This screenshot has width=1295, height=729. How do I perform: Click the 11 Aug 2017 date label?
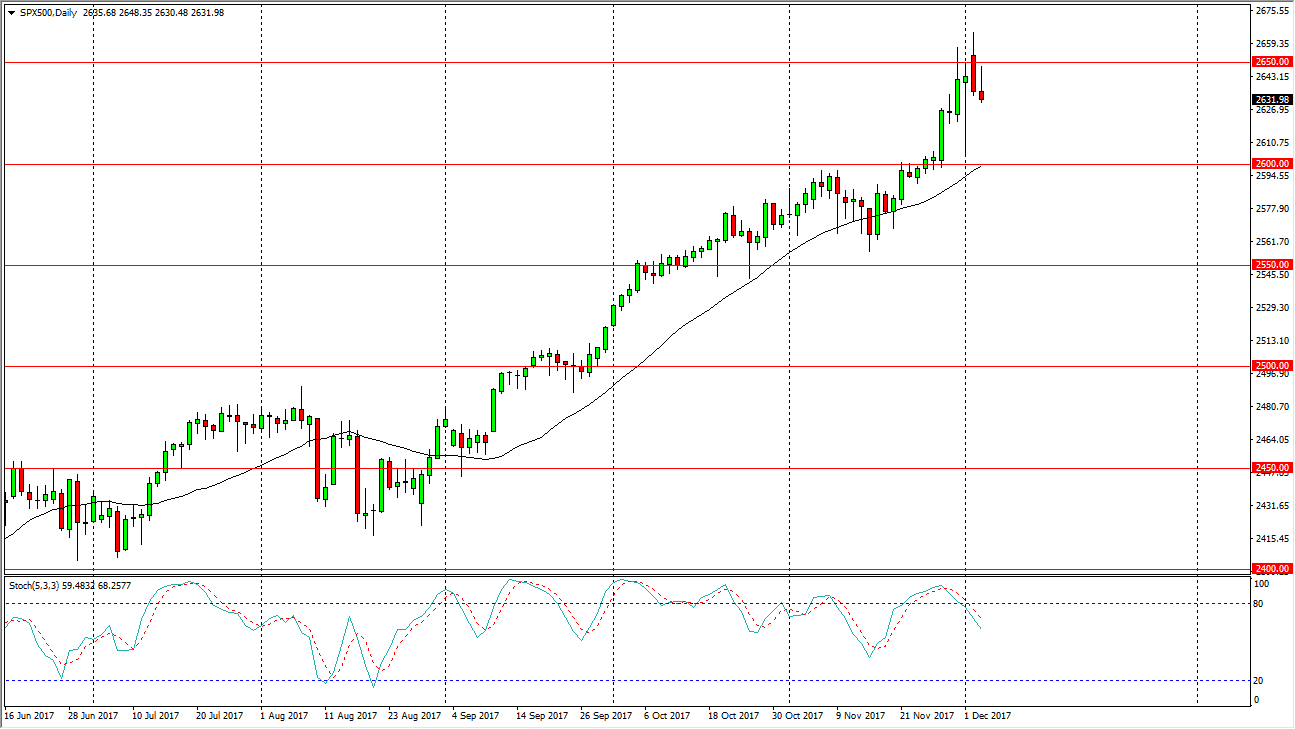[x=349, y=716]
